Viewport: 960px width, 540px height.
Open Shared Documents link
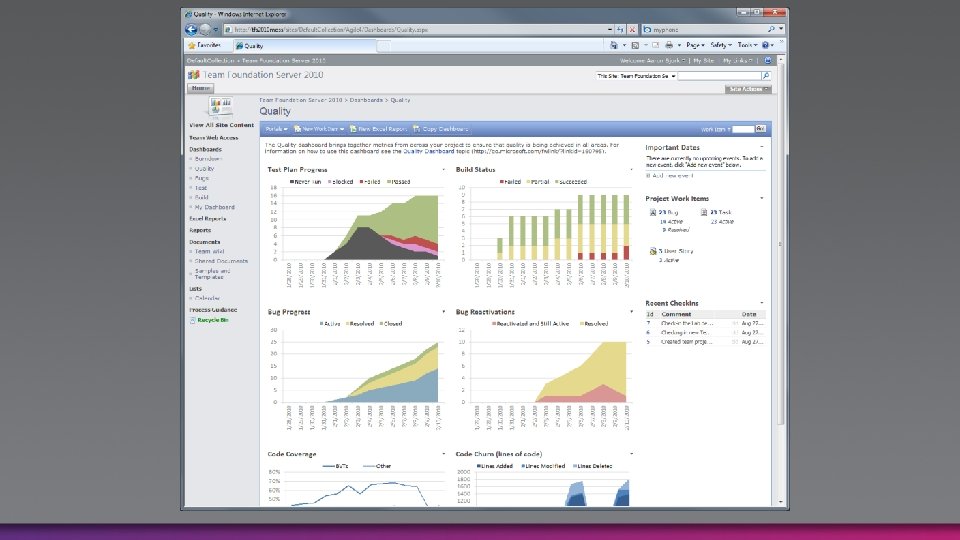pos(221,261)
